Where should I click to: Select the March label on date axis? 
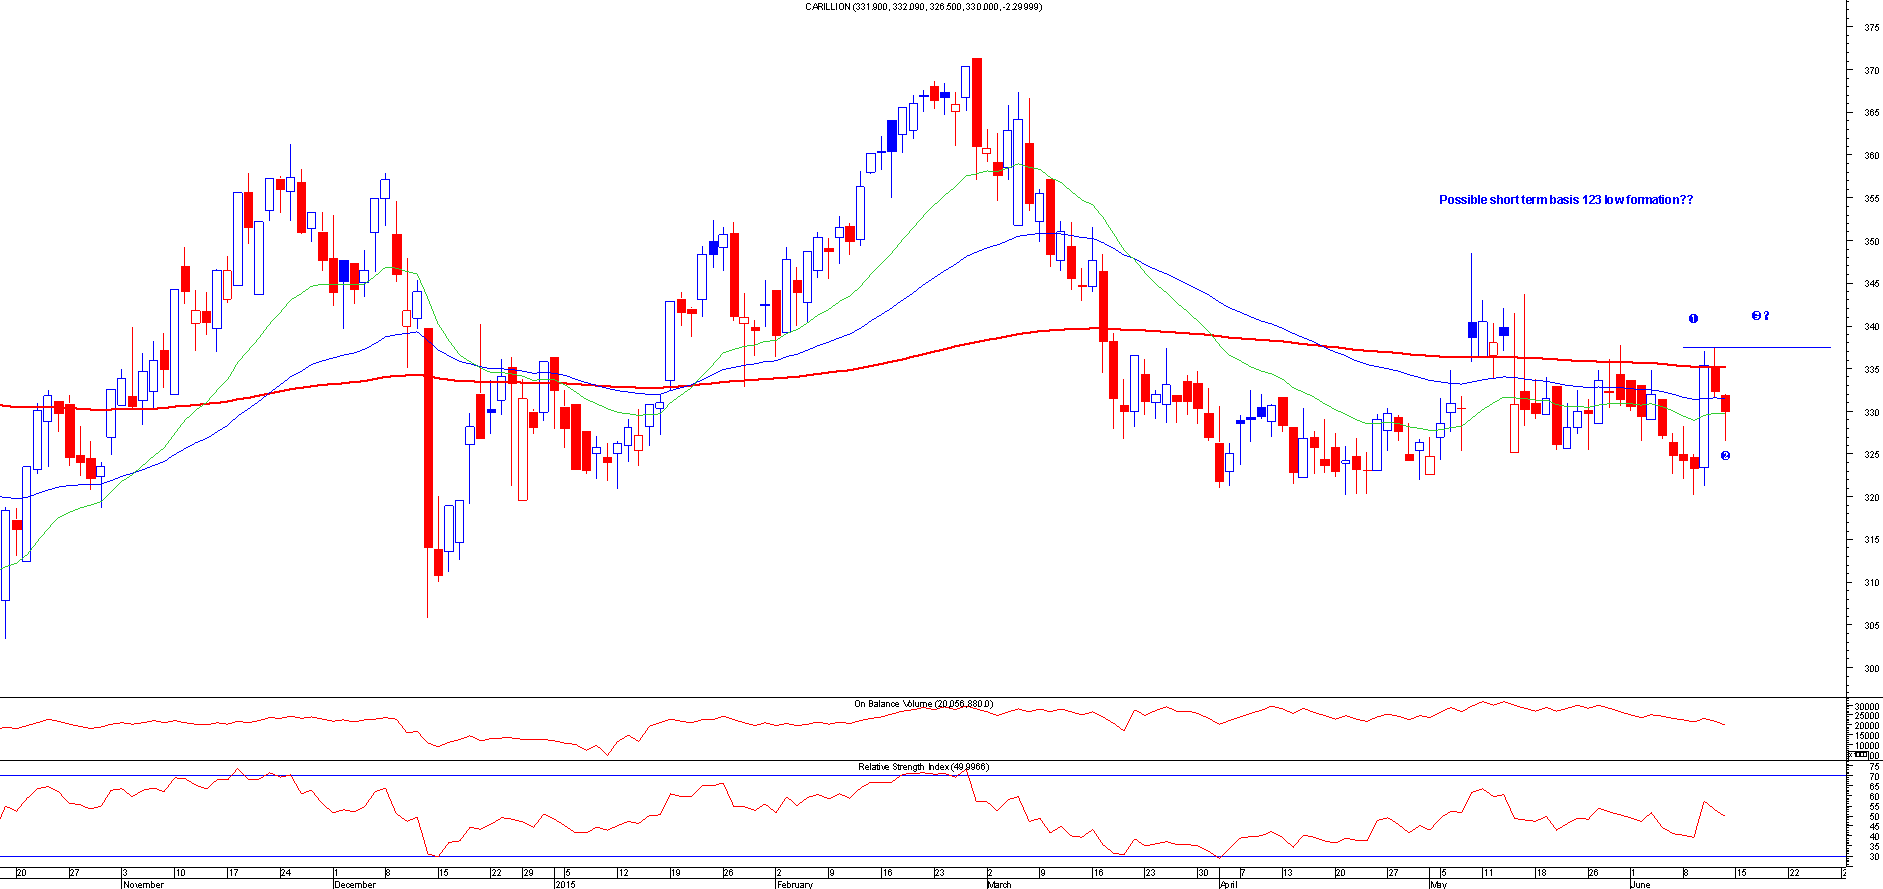(999, 884)
